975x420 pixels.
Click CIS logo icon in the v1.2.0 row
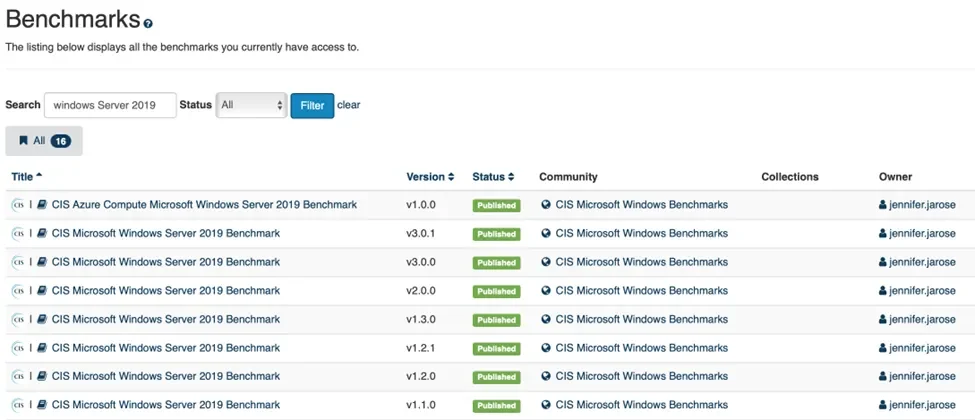(17, 376)
